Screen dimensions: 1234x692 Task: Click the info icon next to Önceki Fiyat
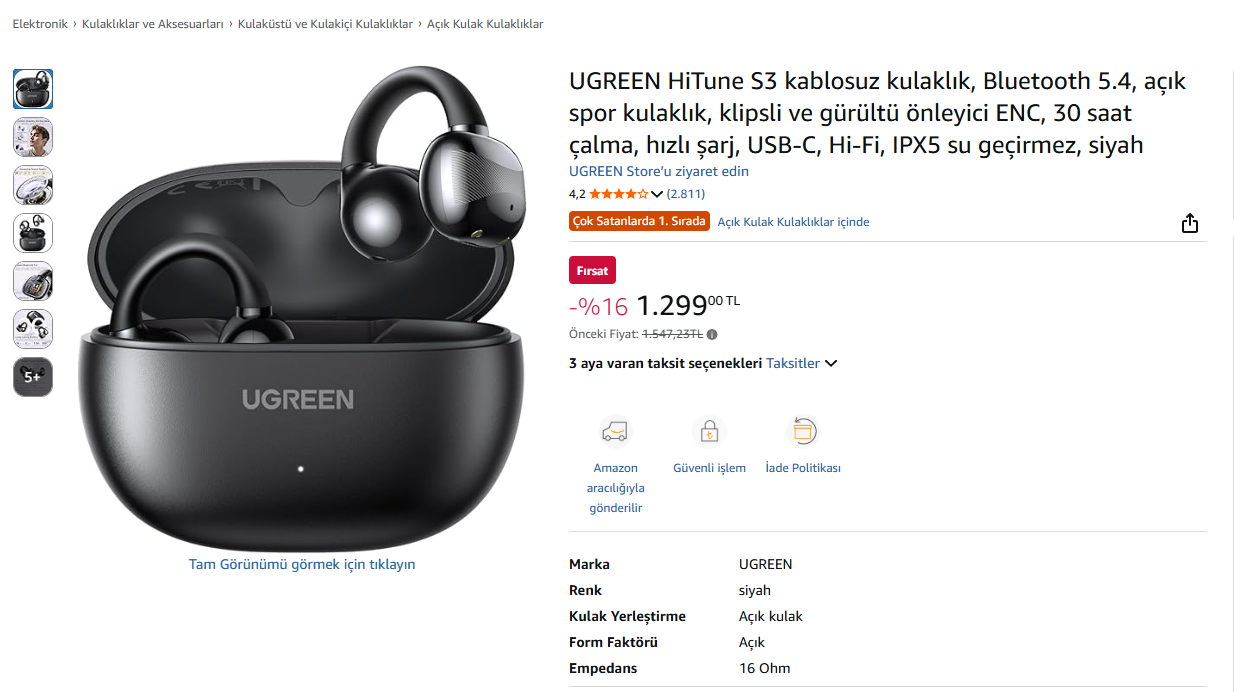point(712,335)
